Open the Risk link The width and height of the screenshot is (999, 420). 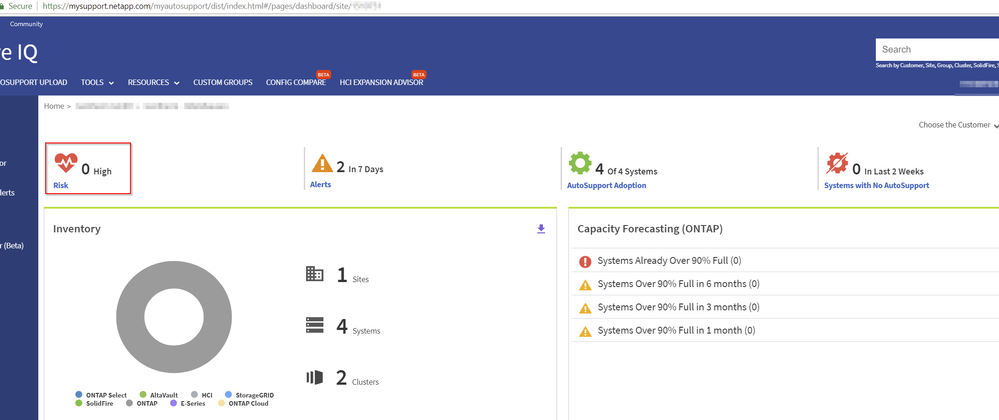point(61,185)
